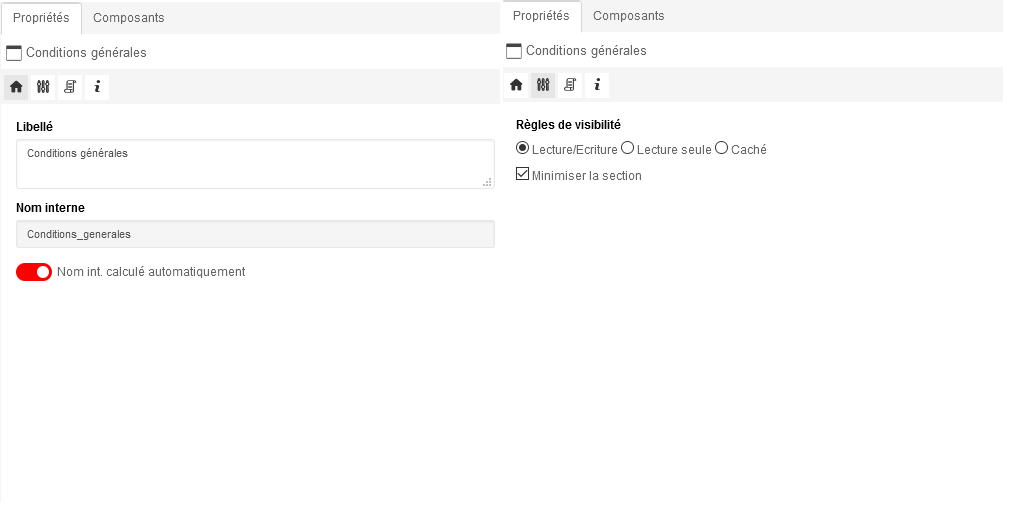The width and height of the screenshot is (1010, 506).
Task: Open sliders settings icon in left panel
Action: pos(43,87)
